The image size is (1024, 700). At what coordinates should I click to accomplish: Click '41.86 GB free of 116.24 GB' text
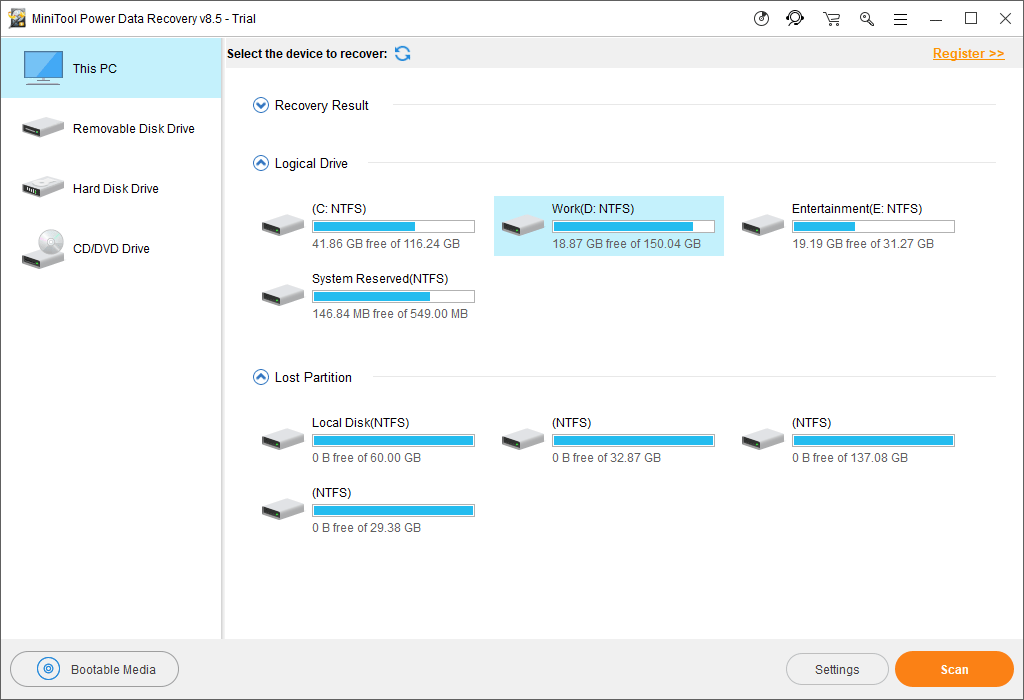386,244
